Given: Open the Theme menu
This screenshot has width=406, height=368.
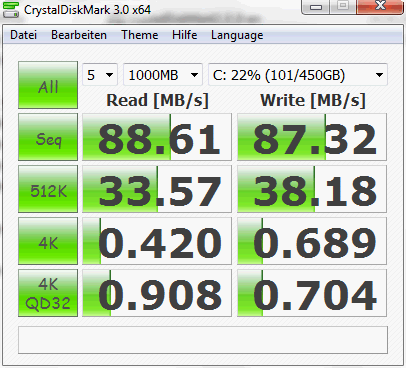Looking at the screenshot, I should click(140, 35).
